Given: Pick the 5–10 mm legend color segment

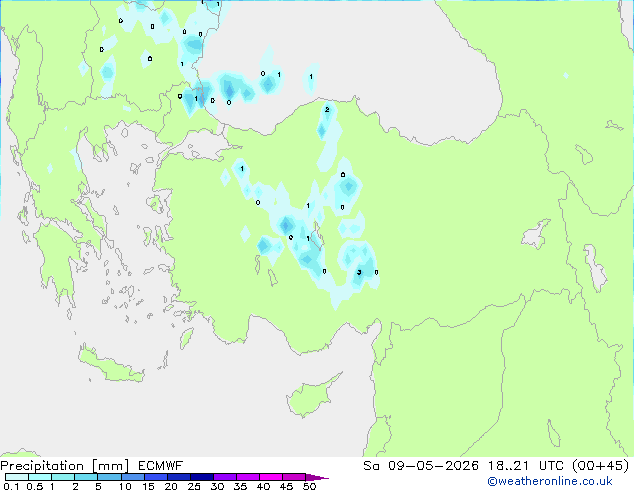Looking at the screenshot, I should point(110,477).
